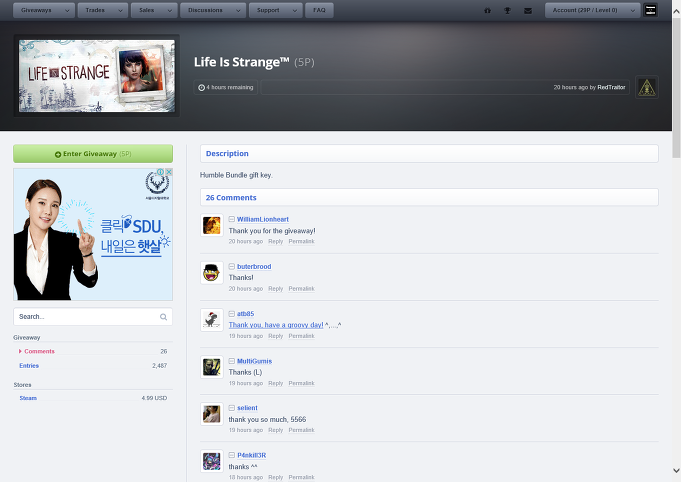Reply to atb85's comment
Image resolution: width=681 pixels, height=482 pixels.
point(275,336)
